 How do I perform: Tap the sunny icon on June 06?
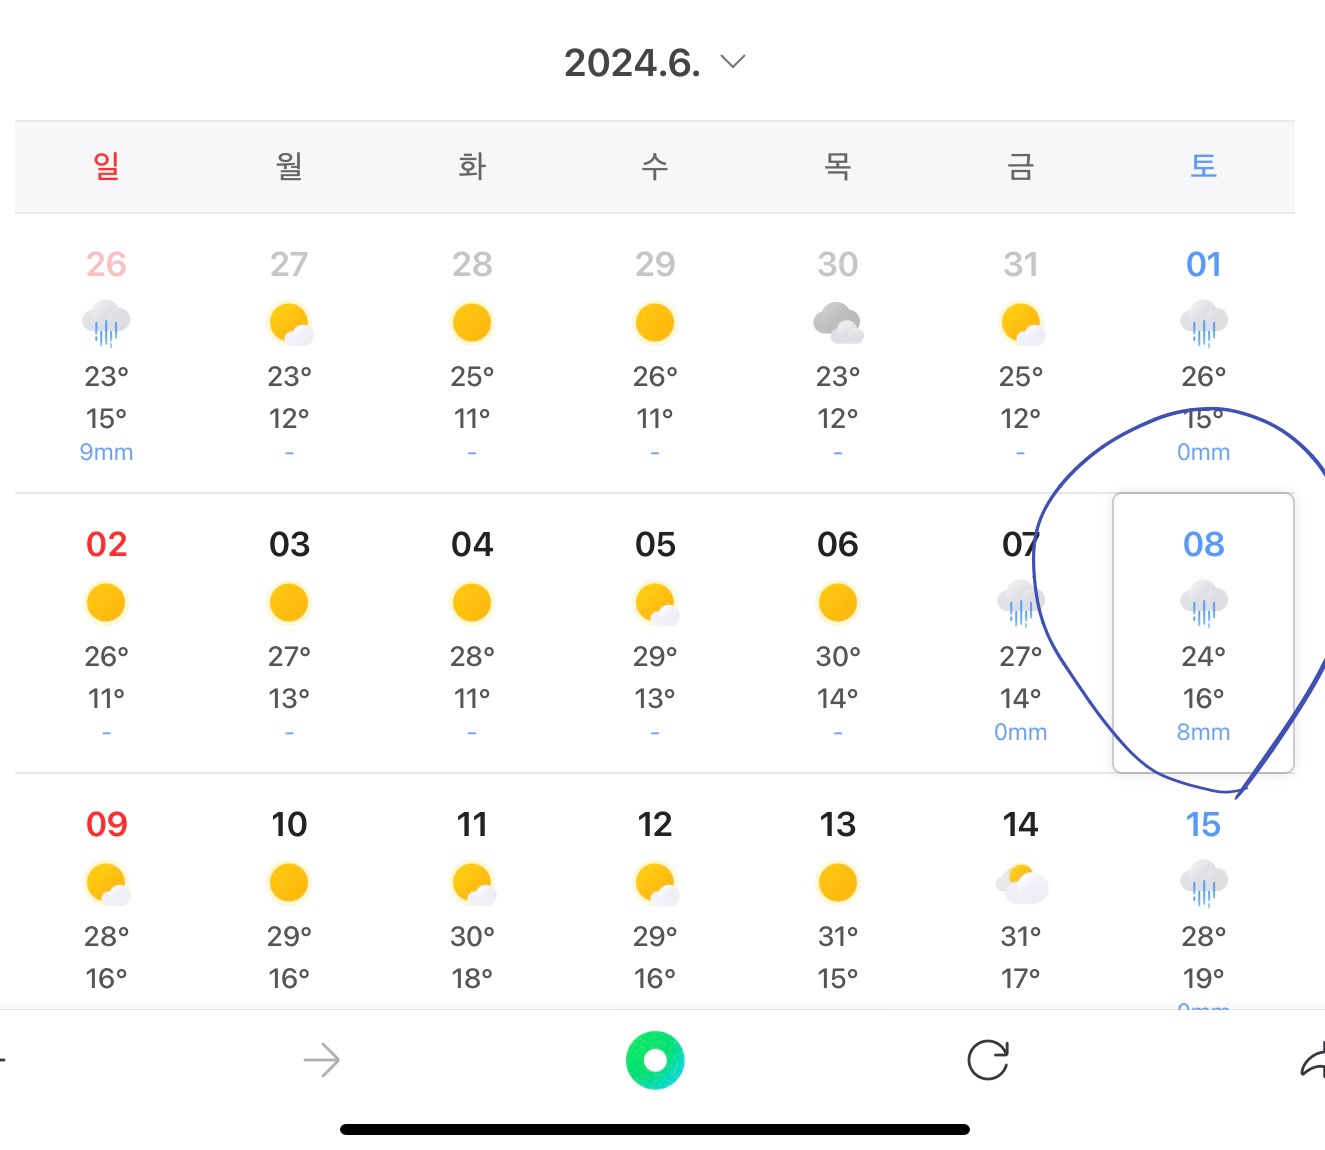click(837, 603)
